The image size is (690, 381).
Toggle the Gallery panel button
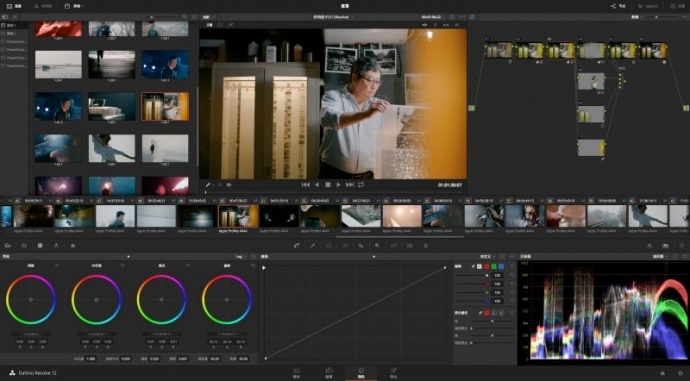14,6
